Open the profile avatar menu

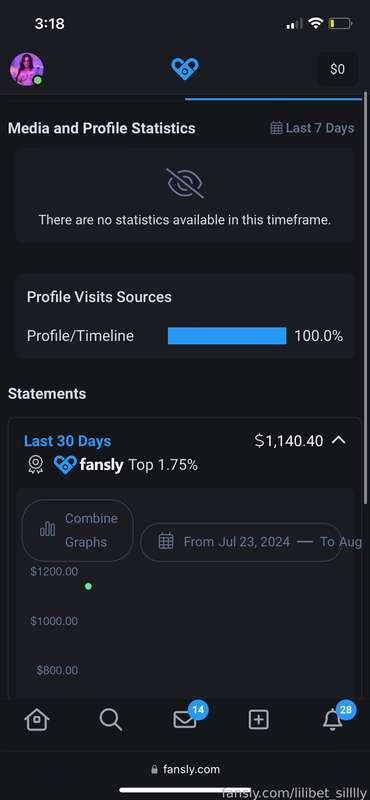[x=27, y=69]
